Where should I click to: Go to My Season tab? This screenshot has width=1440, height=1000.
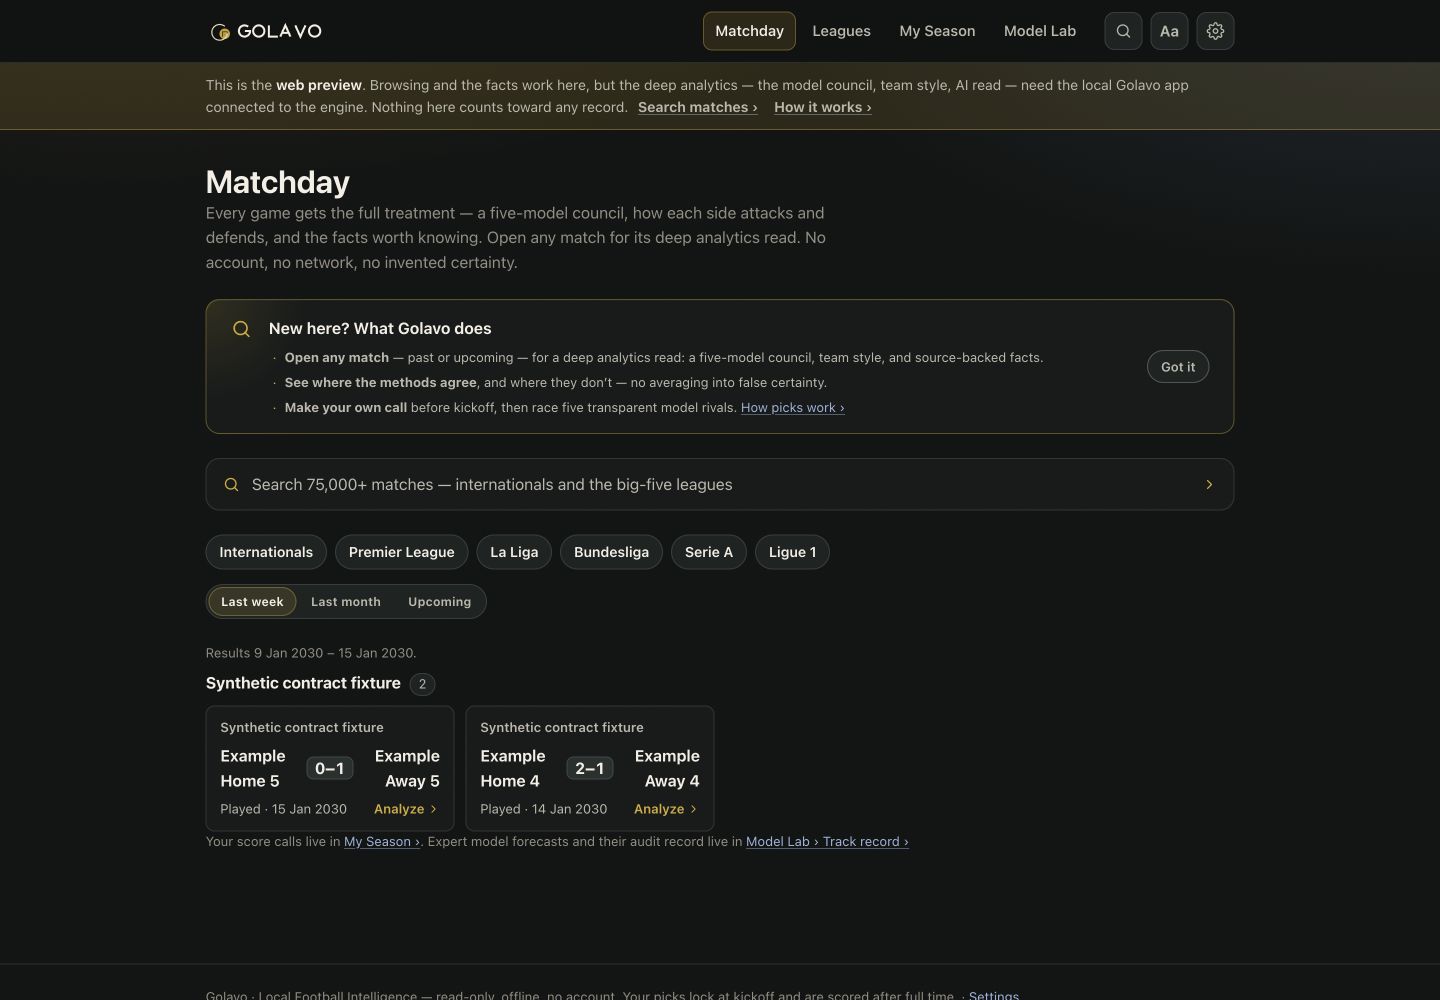click(x=937, y=31)
